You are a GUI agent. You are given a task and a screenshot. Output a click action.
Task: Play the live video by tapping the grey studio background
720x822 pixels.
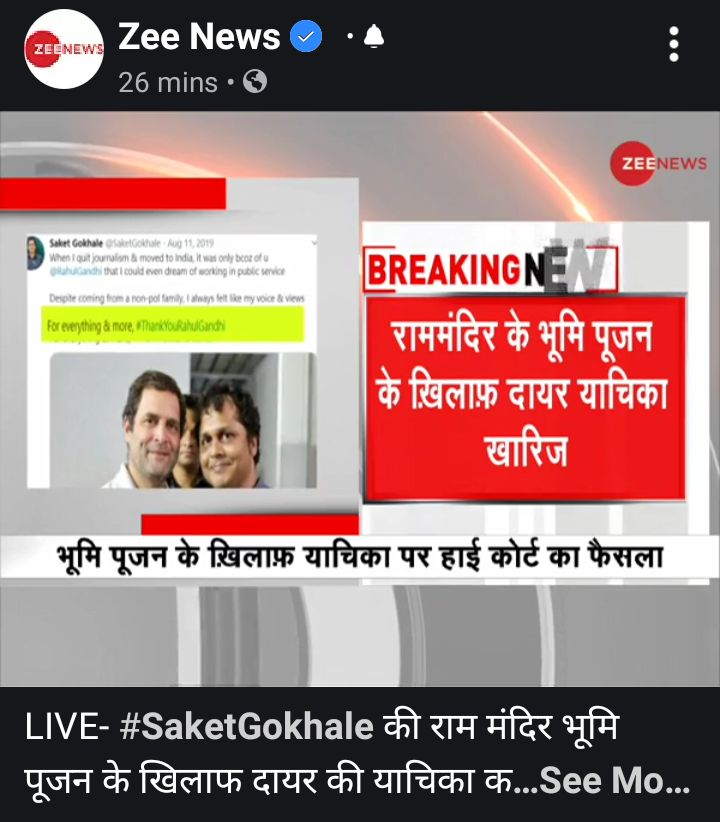coord(360,634)
